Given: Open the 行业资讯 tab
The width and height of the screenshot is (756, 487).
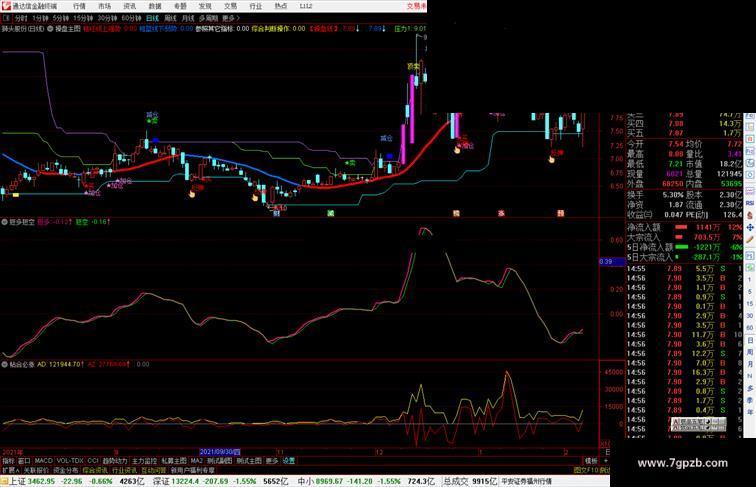Looking at the screenshot, I should point(125,470).
